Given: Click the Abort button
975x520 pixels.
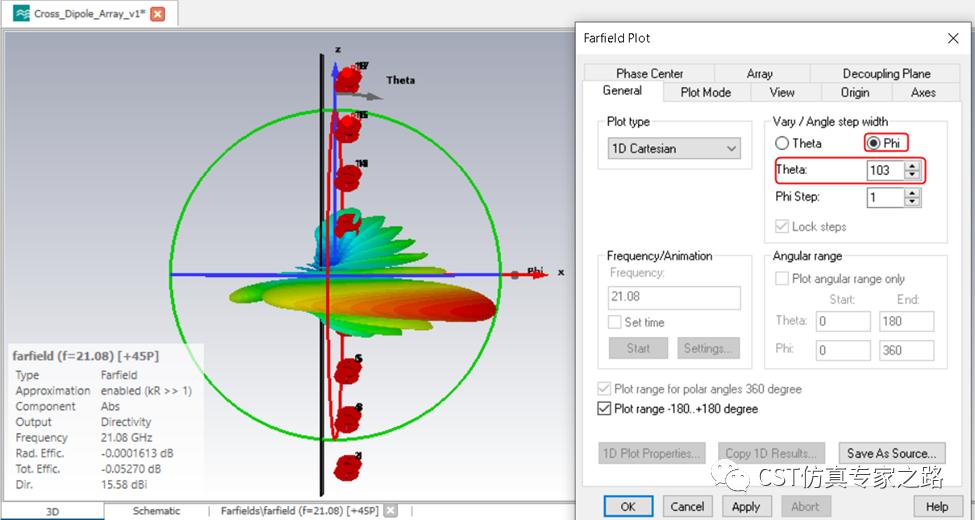Looking at the screenshot, I should coord(806,506).
